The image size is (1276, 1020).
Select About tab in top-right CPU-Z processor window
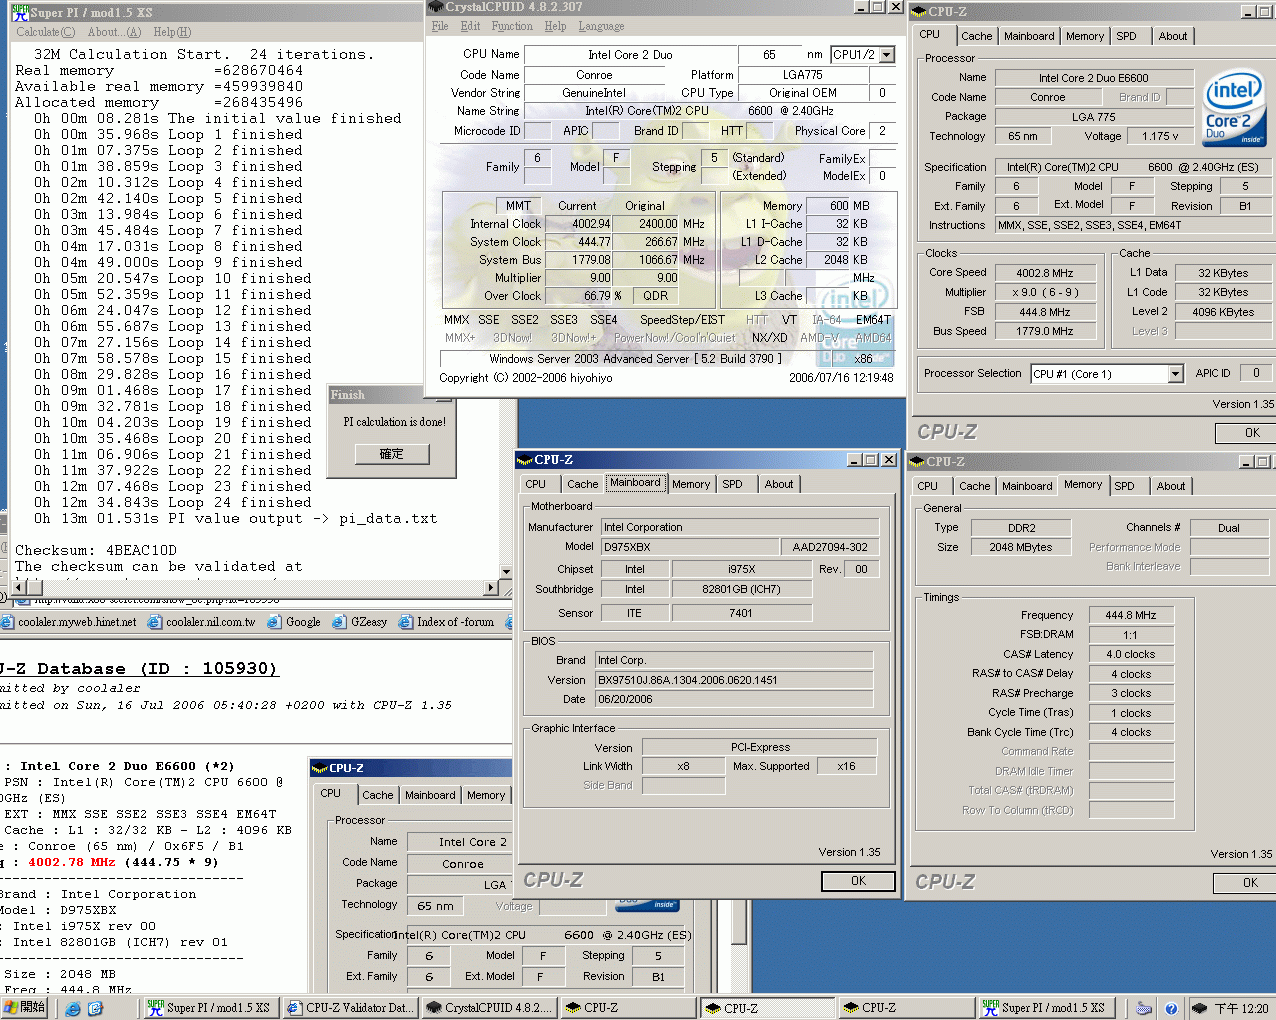1173,36
